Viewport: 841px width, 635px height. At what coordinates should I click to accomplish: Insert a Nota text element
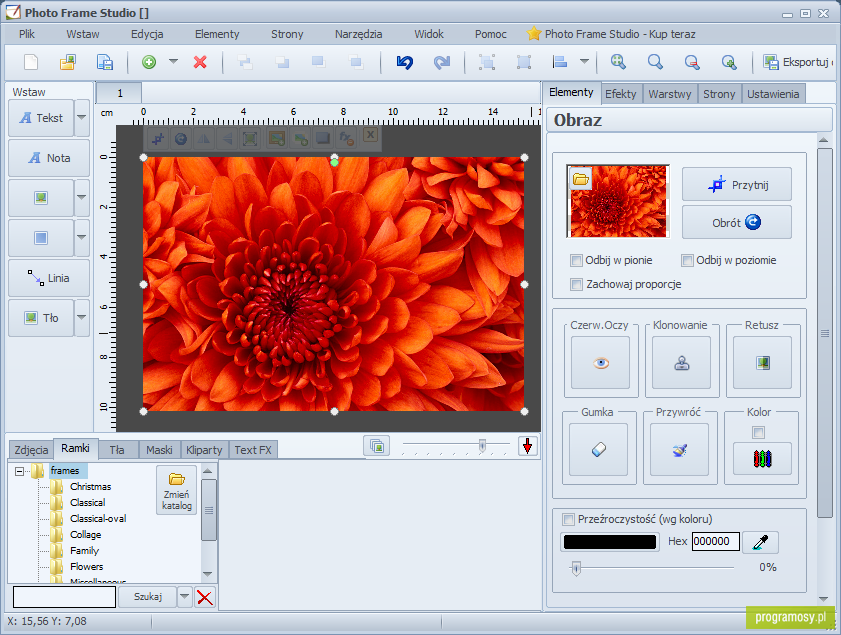coord(49,158)
